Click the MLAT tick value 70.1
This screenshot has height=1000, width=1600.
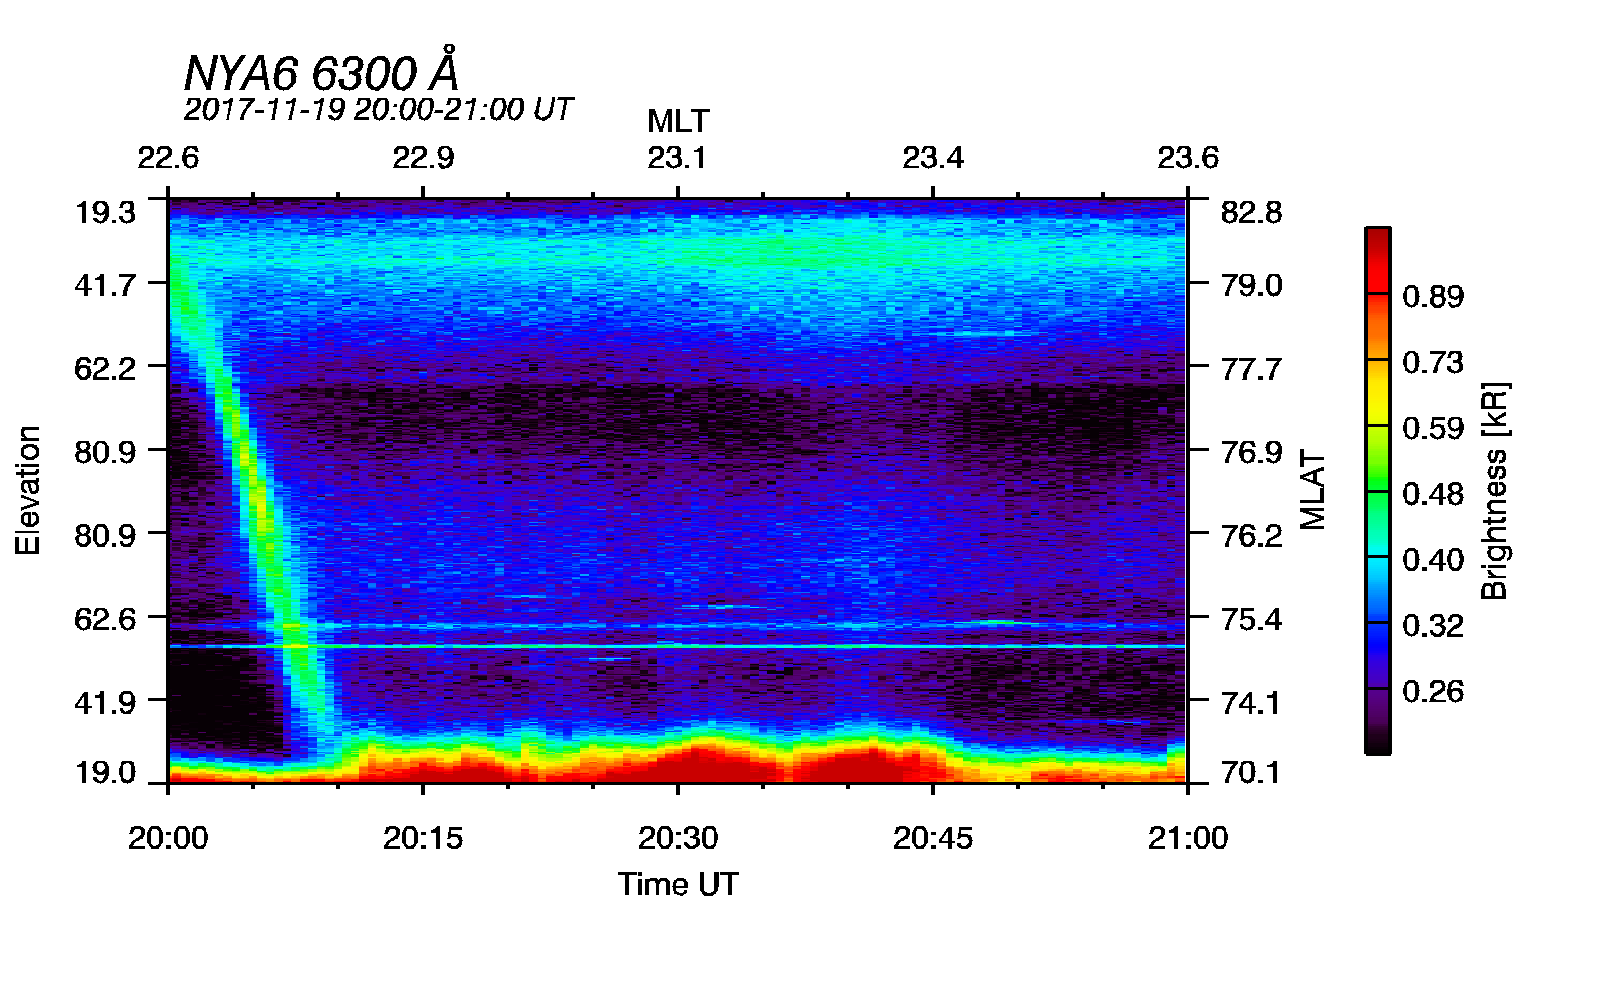coord(1251,772)
